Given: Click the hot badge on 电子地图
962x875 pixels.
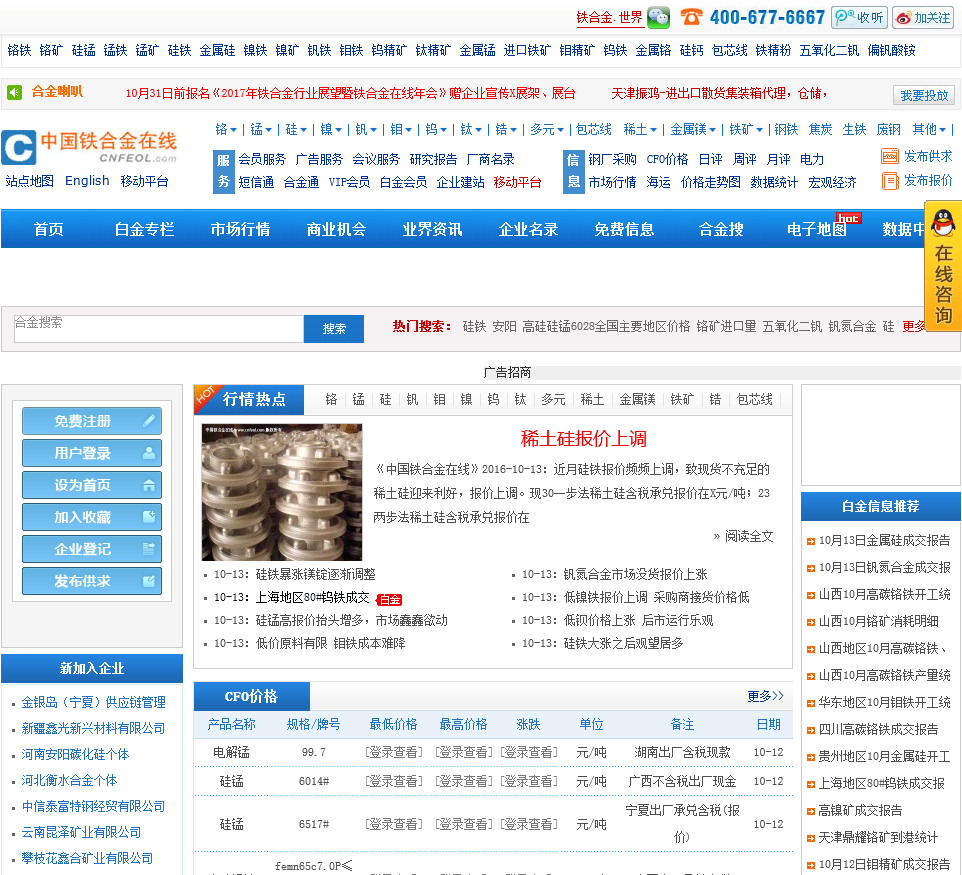Looking at the screenshot, I should (848, 218).
